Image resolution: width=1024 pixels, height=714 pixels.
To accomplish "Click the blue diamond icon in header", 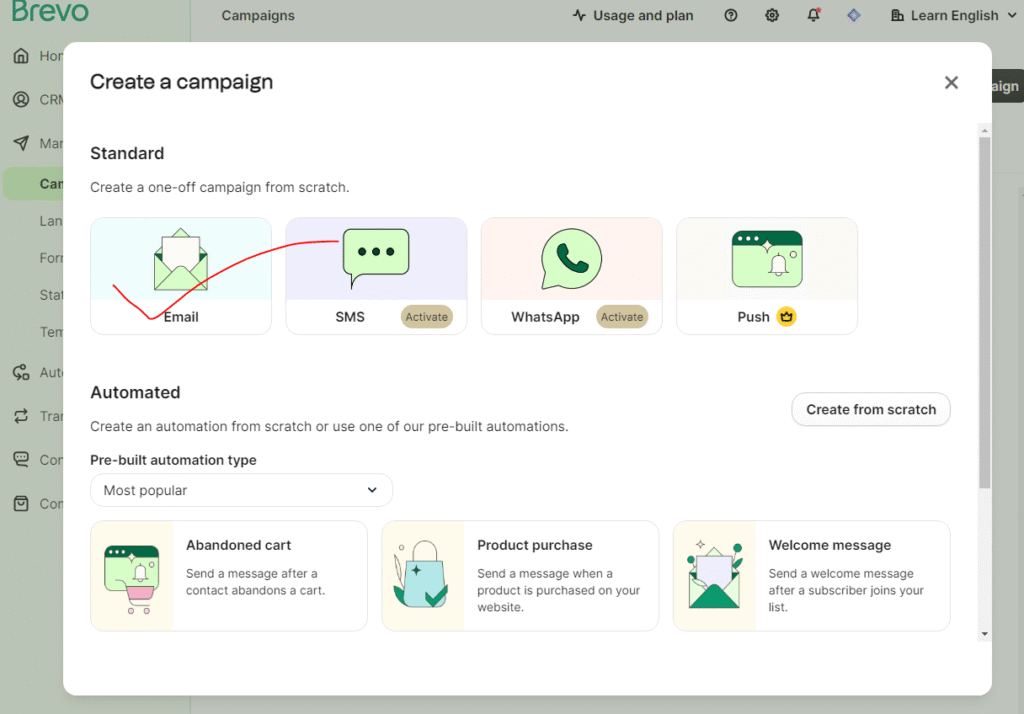I will (853, 15).
